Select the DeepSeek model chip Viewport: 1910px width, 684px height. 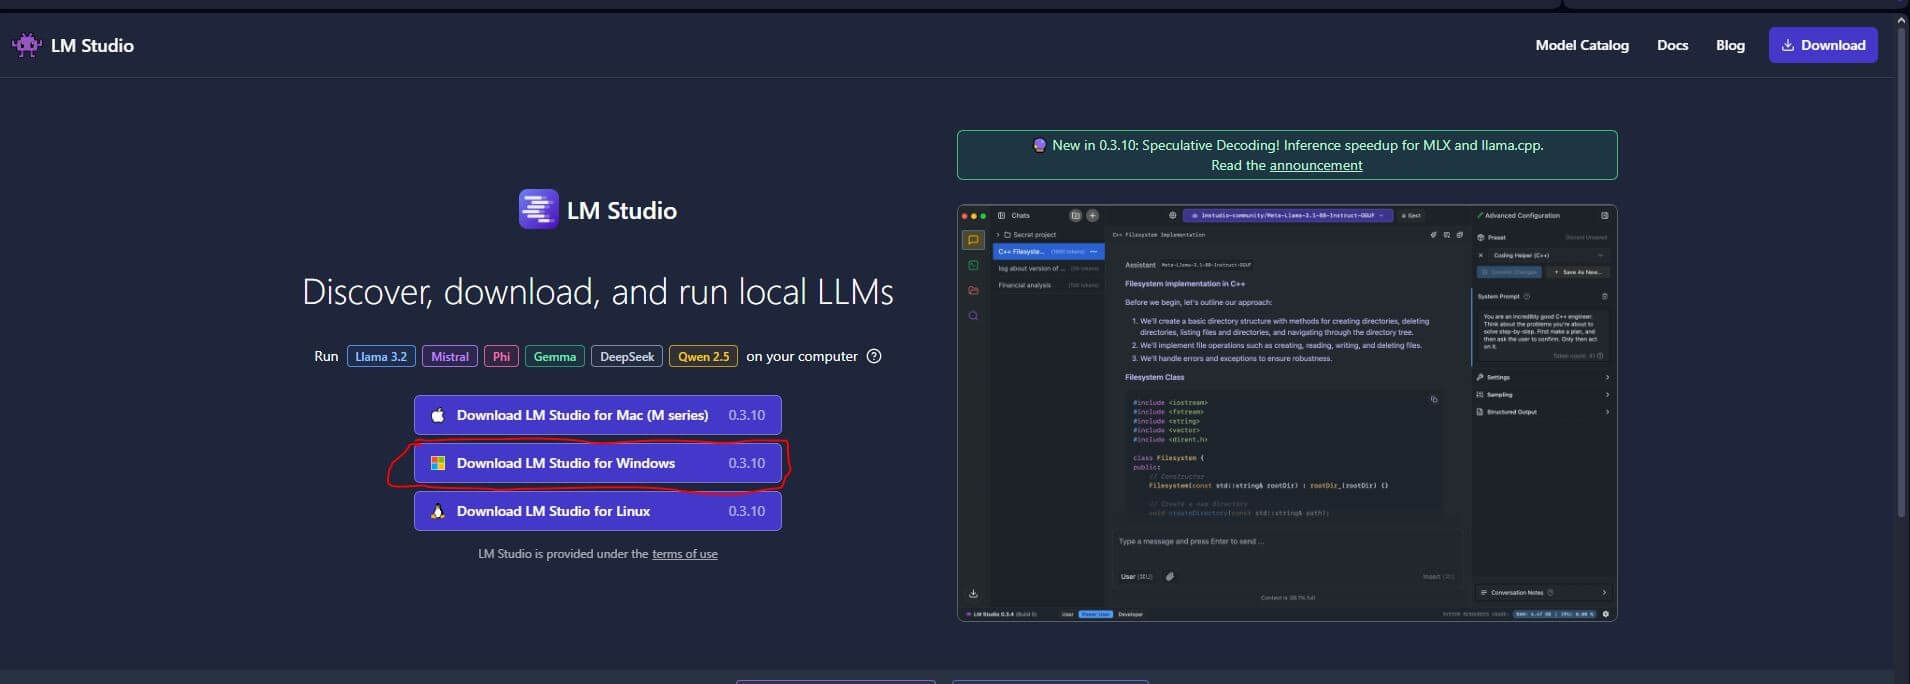click(627, 356)
